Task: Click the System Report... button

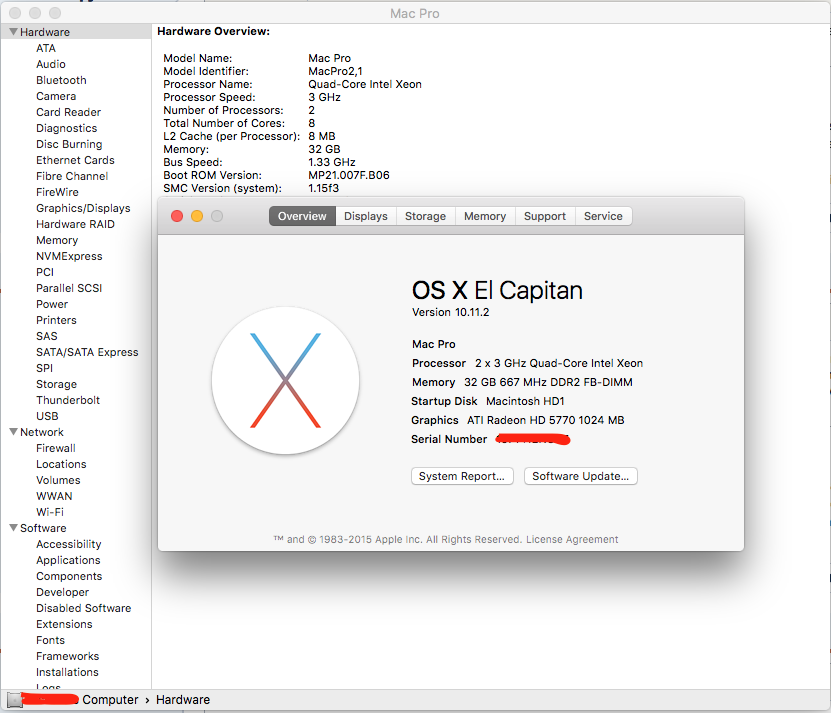Action: (462, 476)
